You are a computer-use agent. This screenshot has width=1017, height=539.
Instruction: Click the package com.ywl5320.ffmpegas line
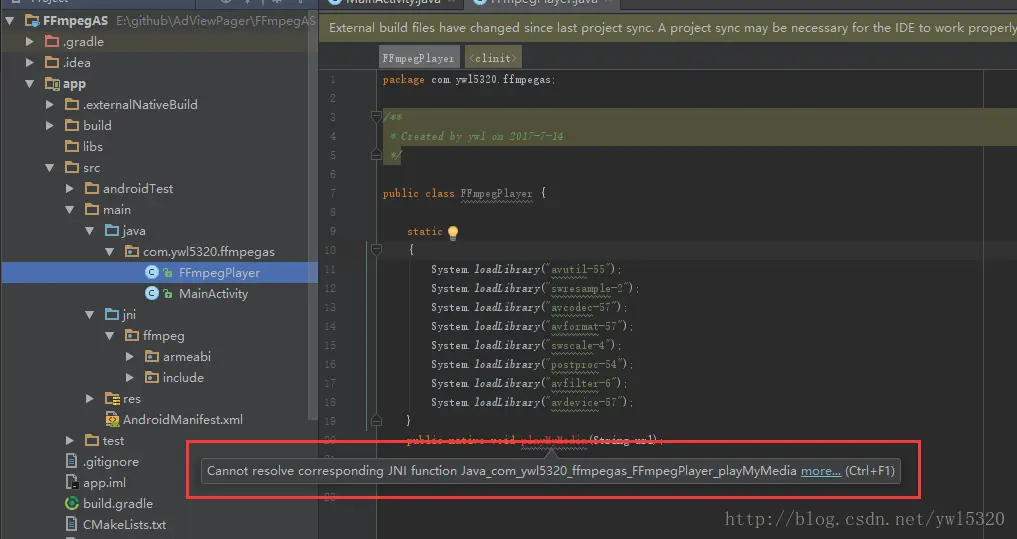click(469, 80)
